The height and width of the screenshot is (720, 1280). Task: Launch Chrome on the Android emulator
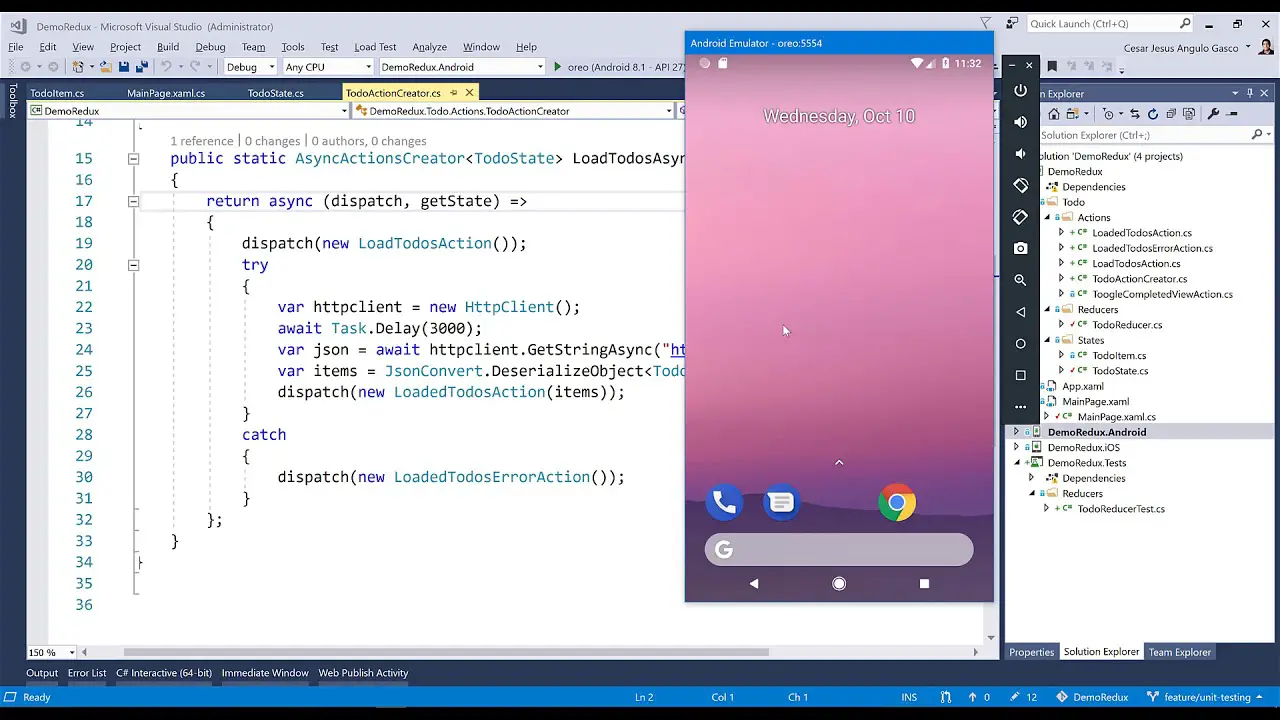896,502
